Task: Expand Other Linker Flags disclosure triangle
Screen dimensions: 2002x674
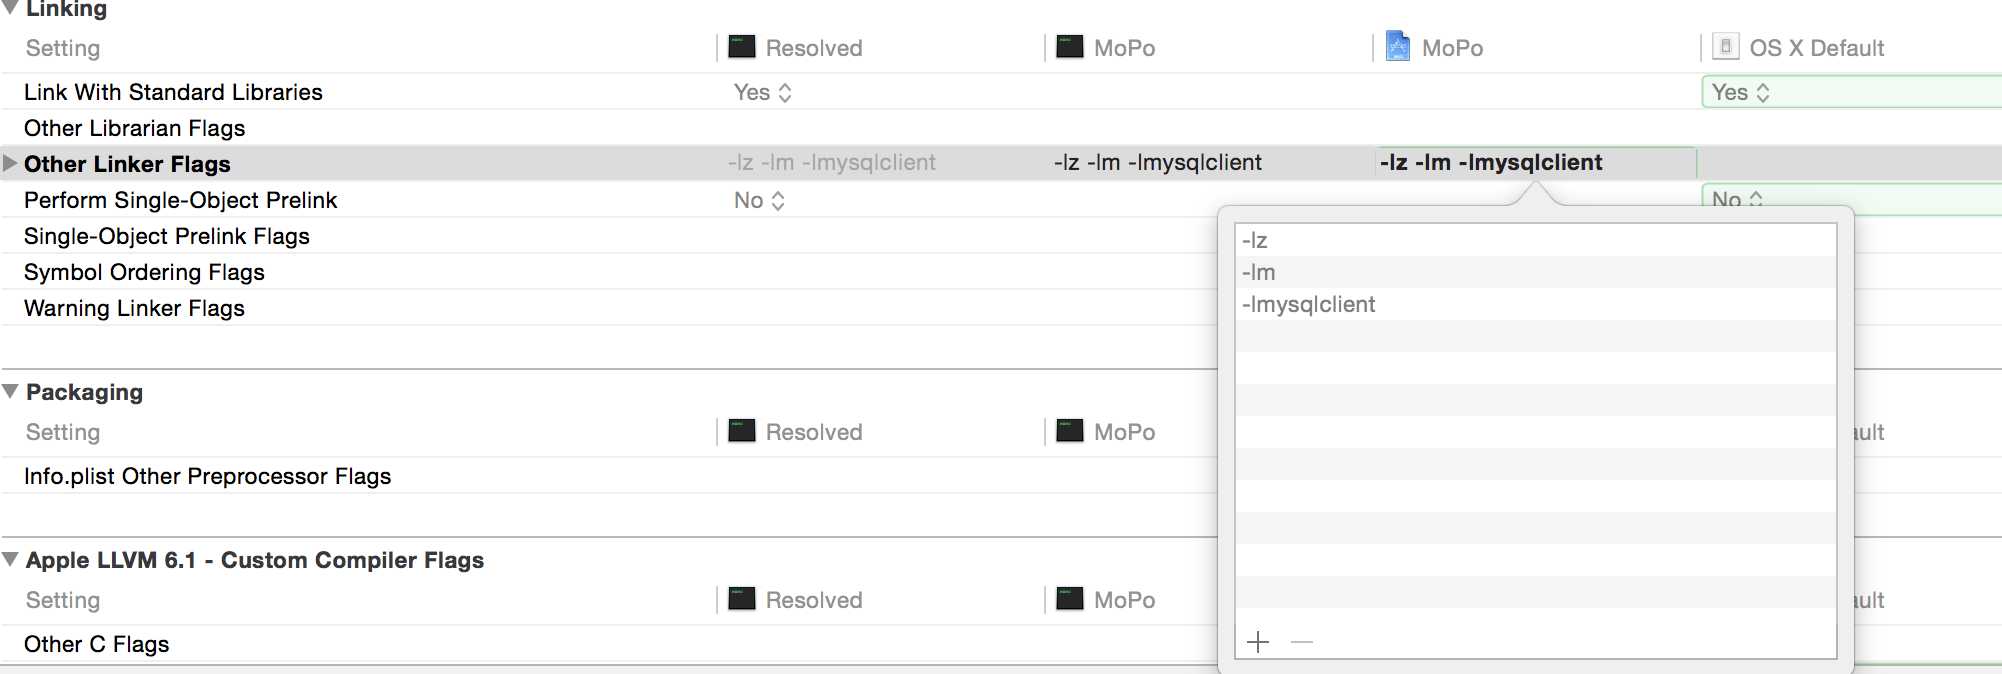Action: tap(10, 163)
